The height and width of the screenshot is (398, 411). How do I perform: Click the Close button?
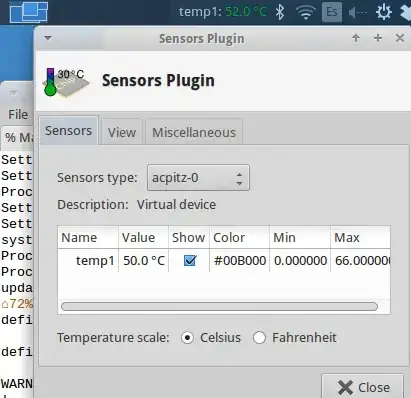363,387
